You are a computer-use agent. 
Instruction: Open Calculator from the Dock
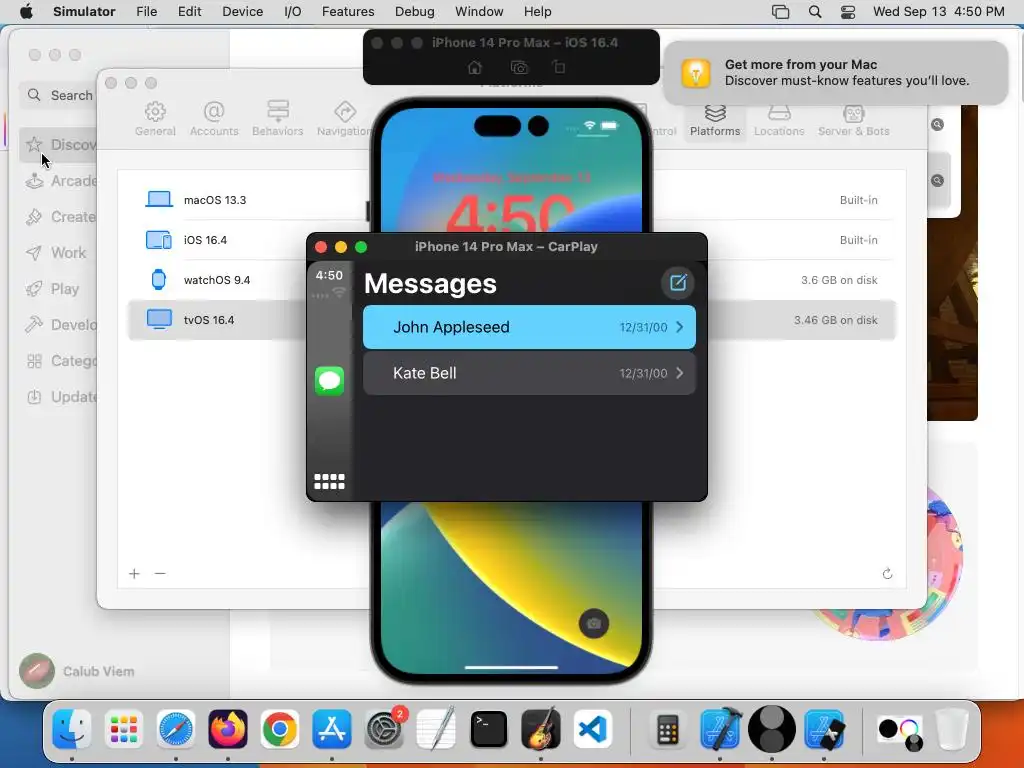pos(667,729)
